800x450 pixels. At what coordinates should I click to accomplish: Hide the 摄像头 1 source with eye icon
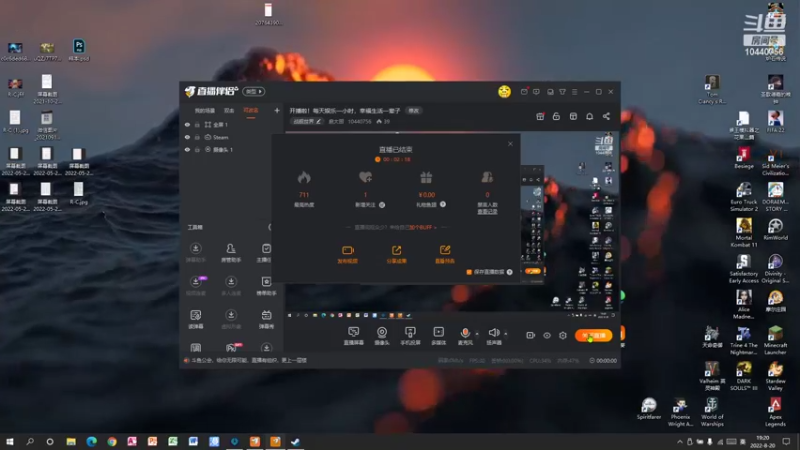tap(187, 149)
